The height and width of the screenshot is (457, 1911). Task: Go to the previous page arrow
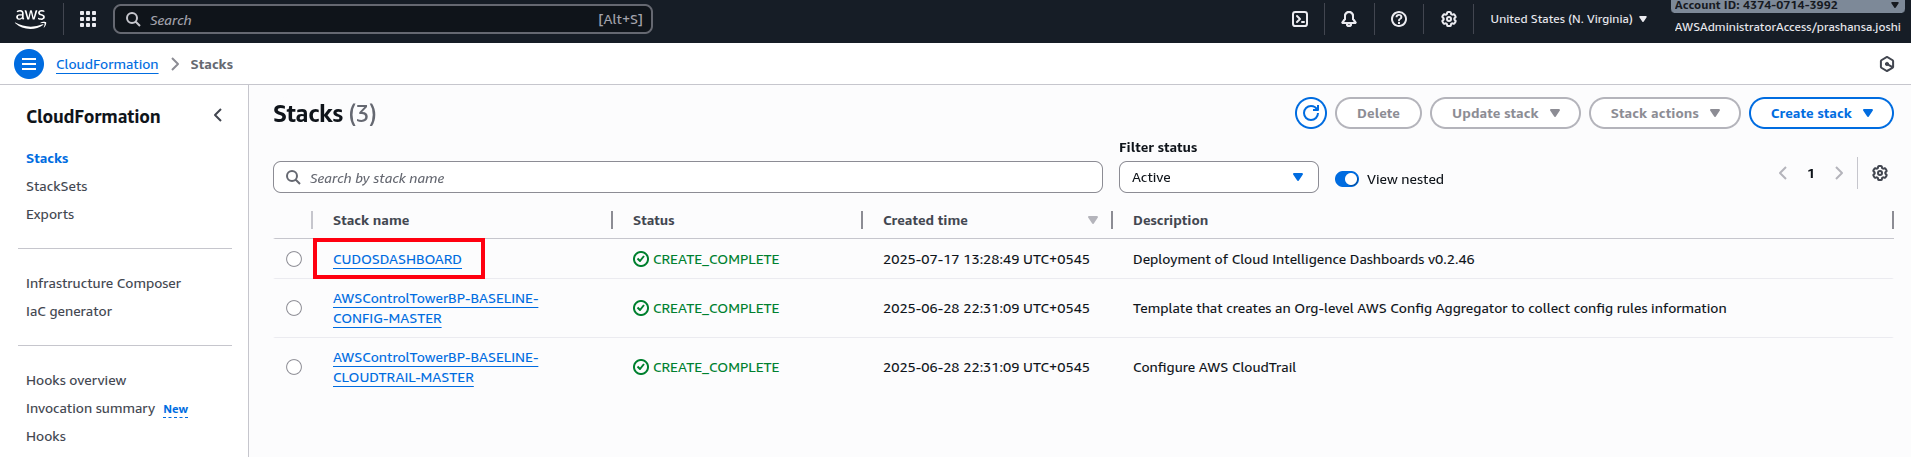1783,173
